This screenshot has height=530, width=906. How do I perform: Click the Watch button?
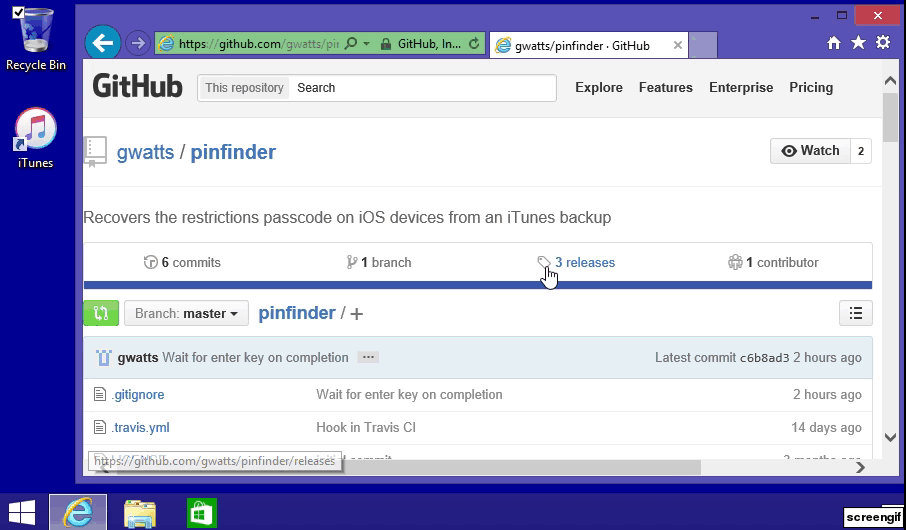pos(810,151)
